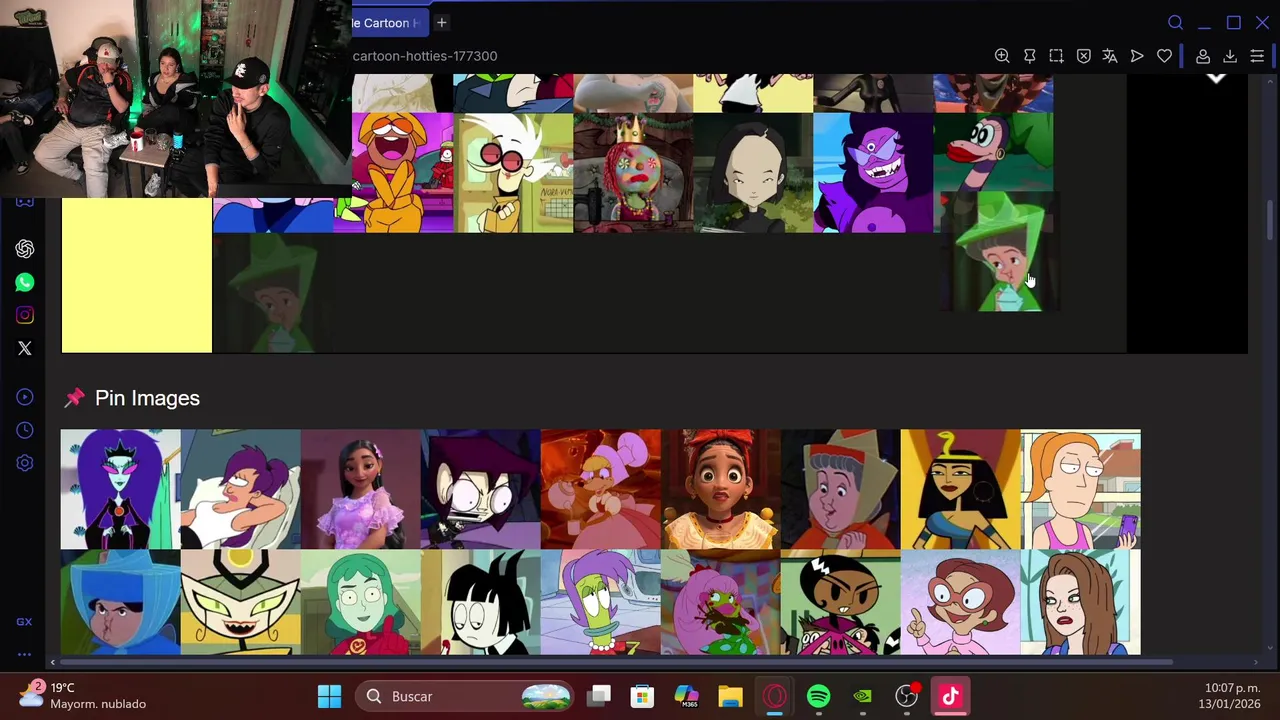Select the pink-haired frog character image
Image resolution: width=1280 pixels, height=720 pixels.
click(720, 603)
